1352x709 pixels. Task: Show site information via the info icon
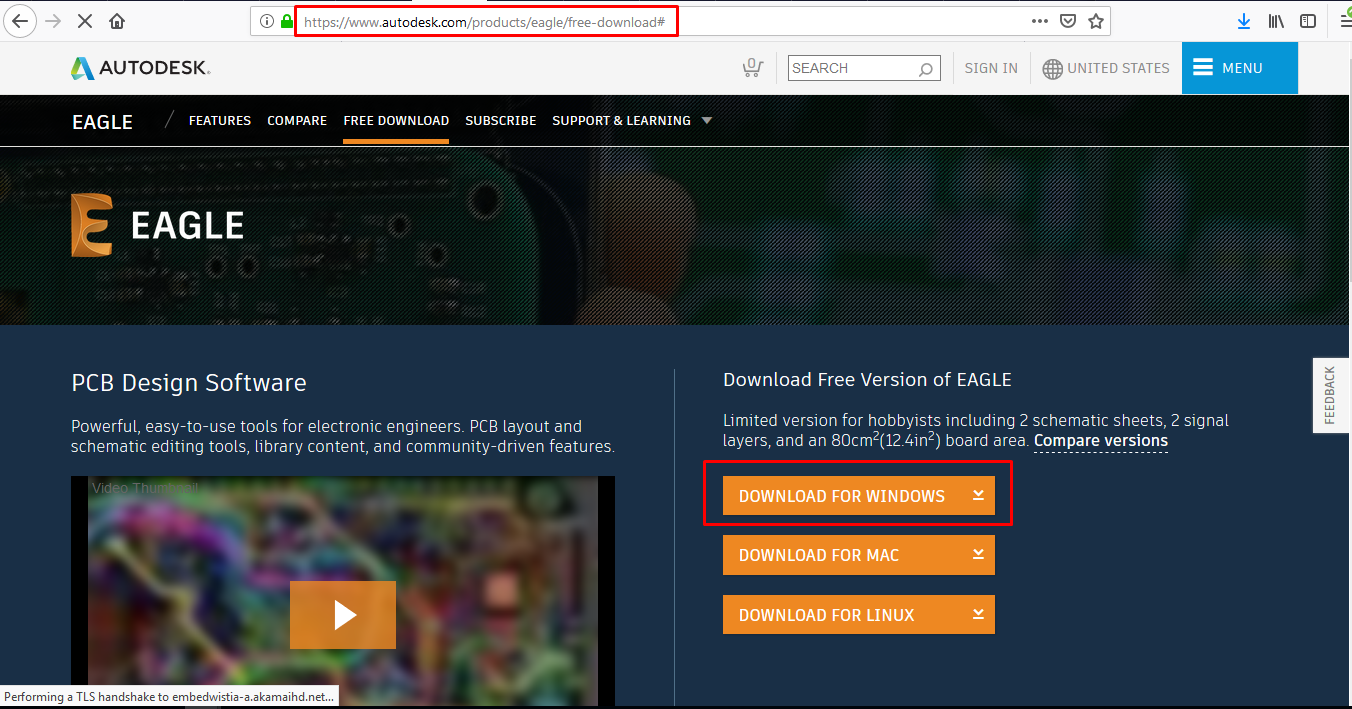(x=267, y=21)
